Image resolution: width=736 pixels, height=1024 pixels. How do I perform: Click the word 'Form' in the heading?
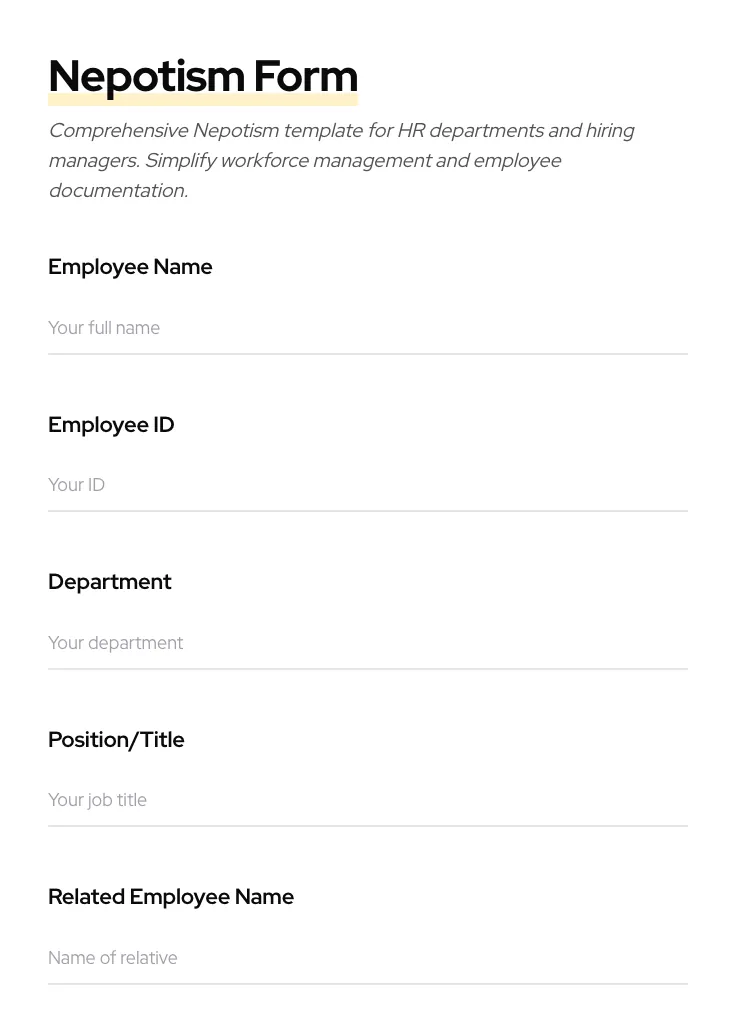tap(305, 77)
